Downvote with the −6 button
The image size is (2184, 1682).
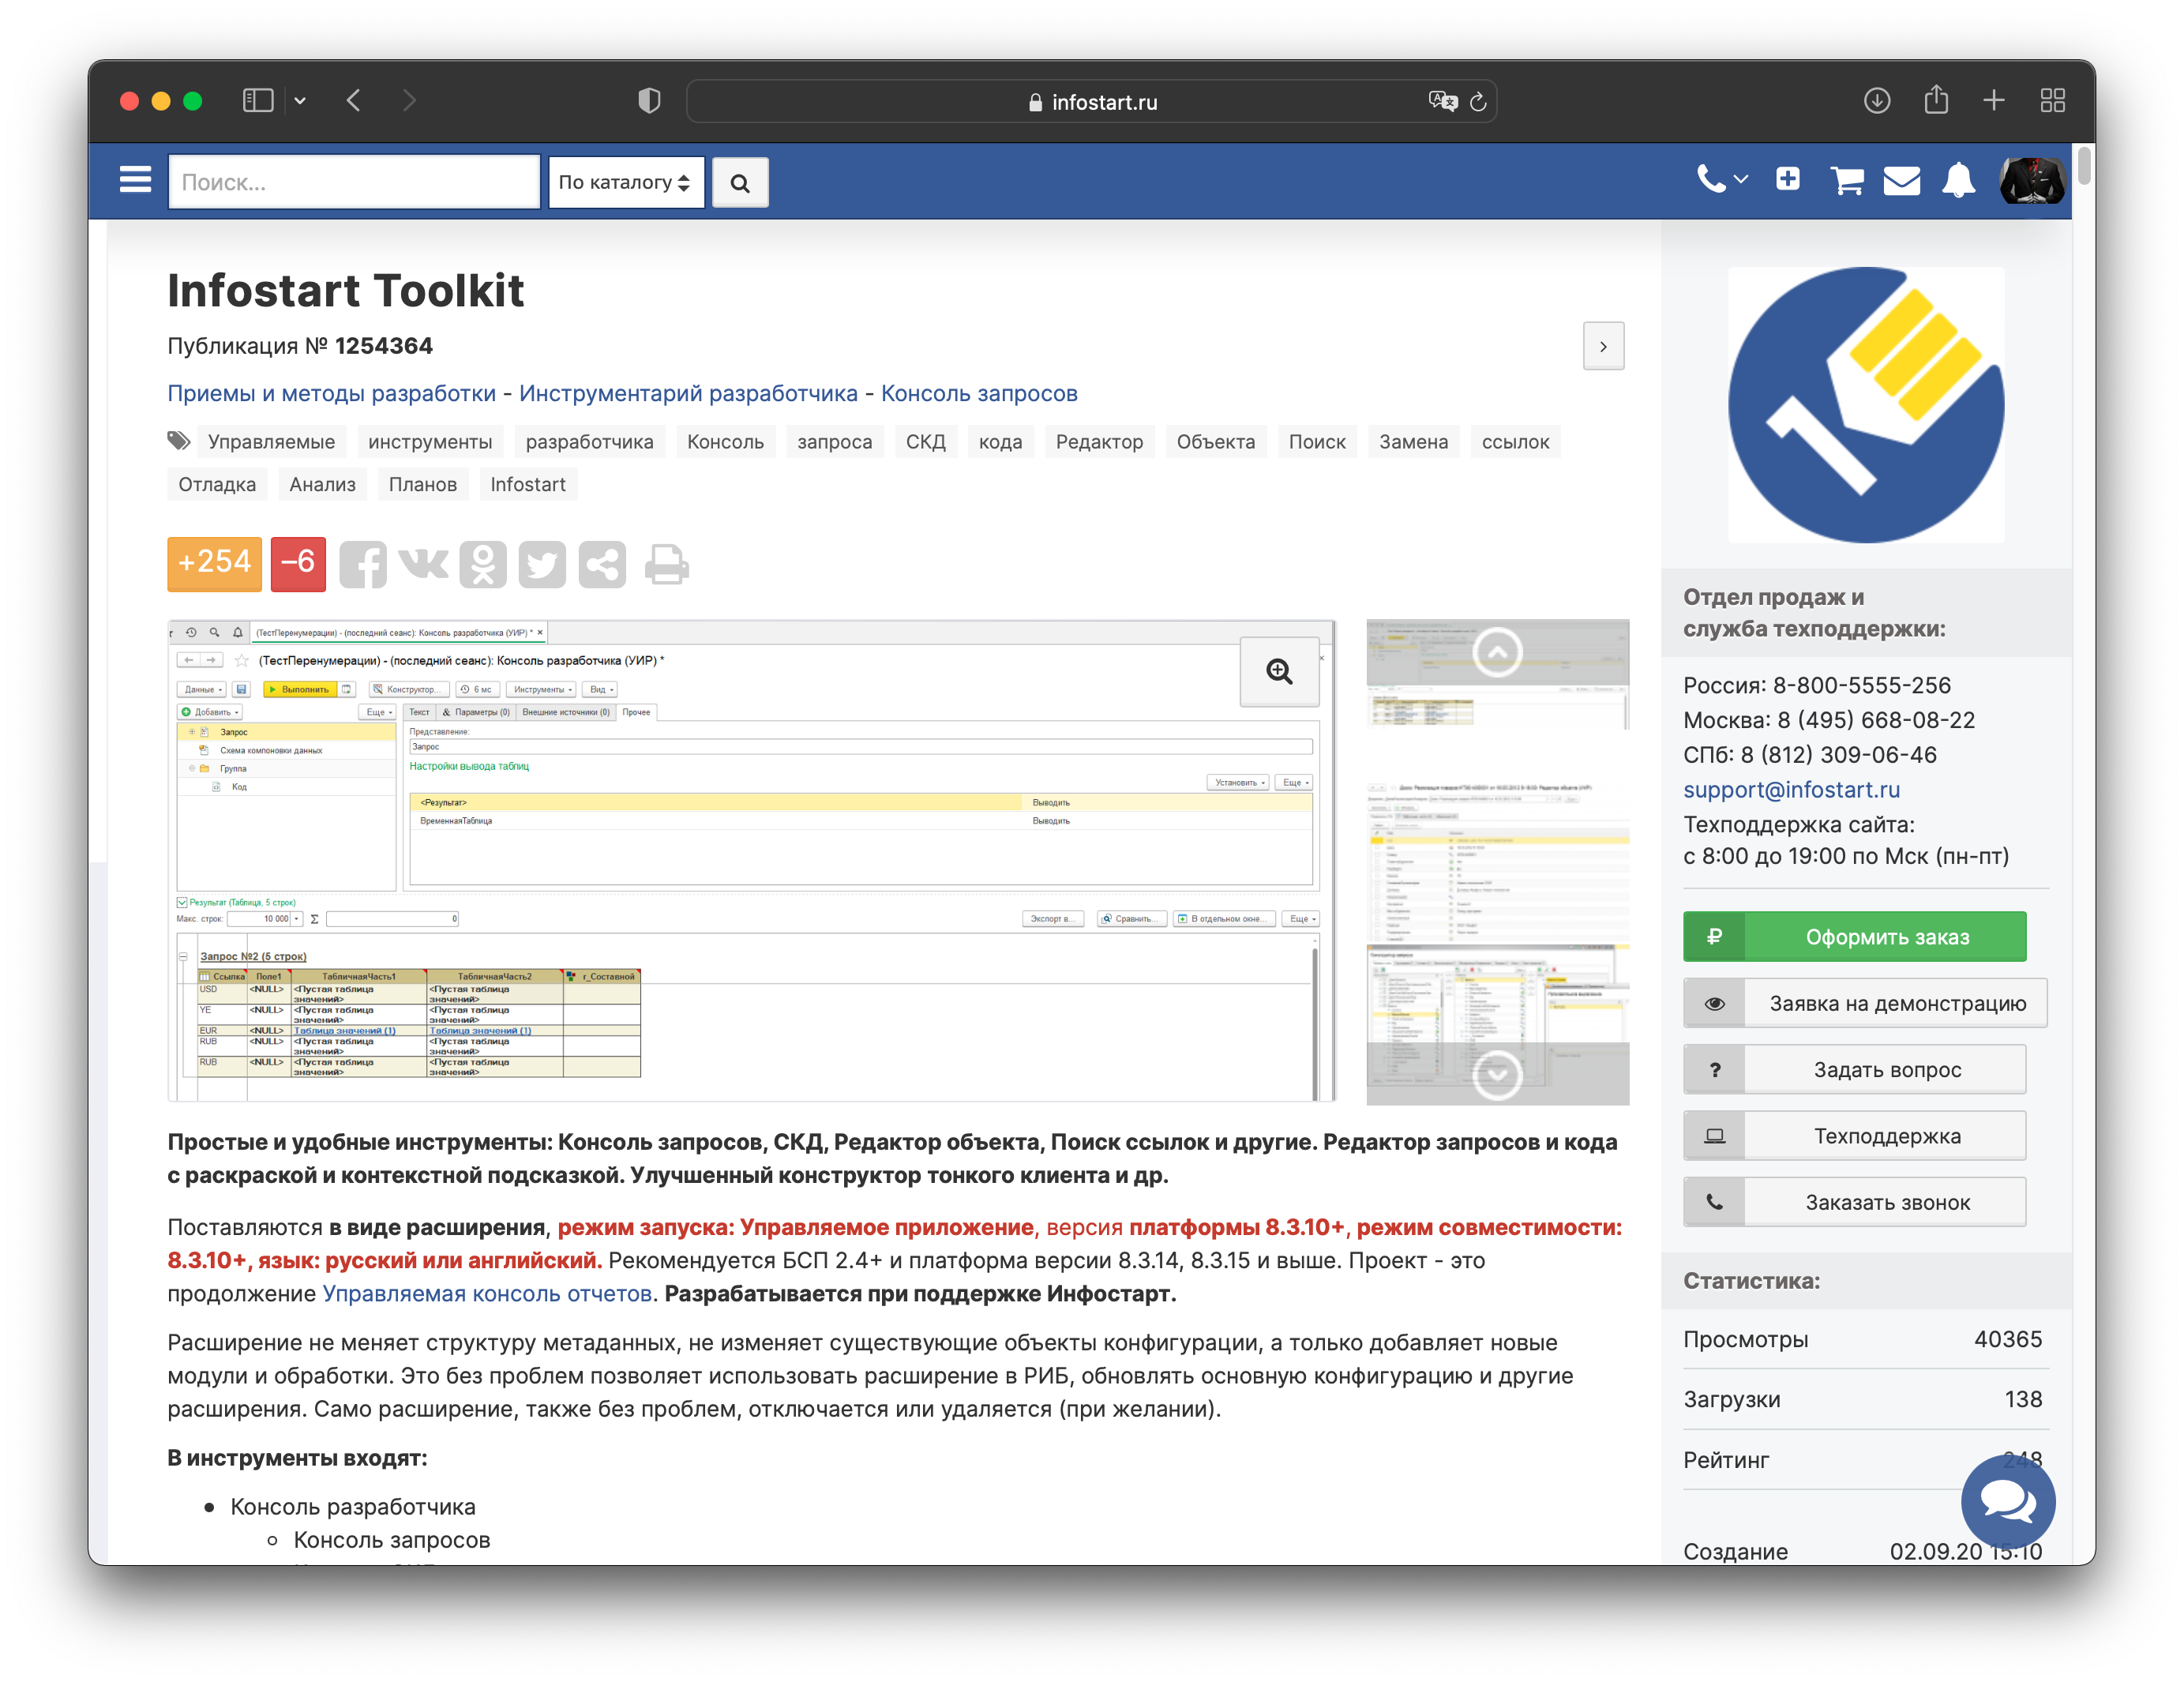[298, 563]
